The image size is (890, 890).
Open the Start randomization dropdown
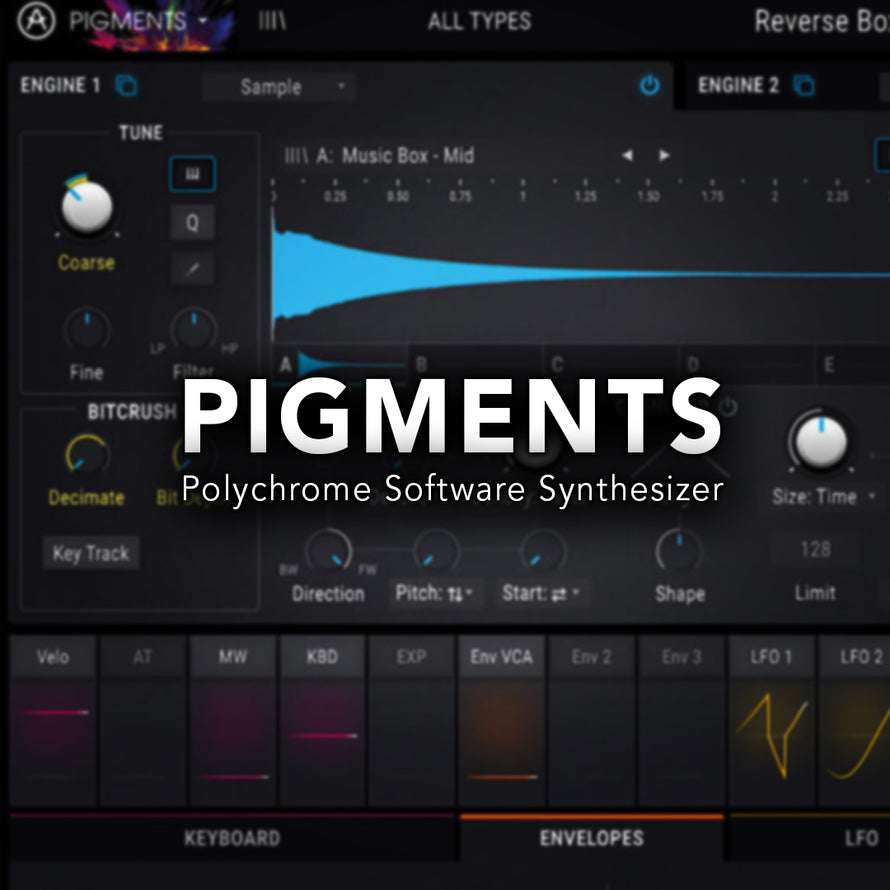541,593
